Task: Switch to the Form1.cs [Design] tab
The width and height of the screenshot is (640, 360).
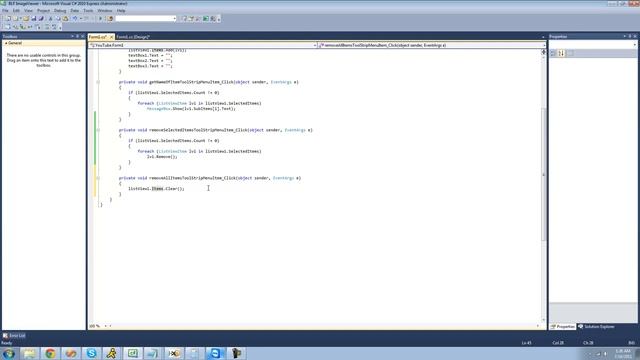Action: [x=133, y=37]
